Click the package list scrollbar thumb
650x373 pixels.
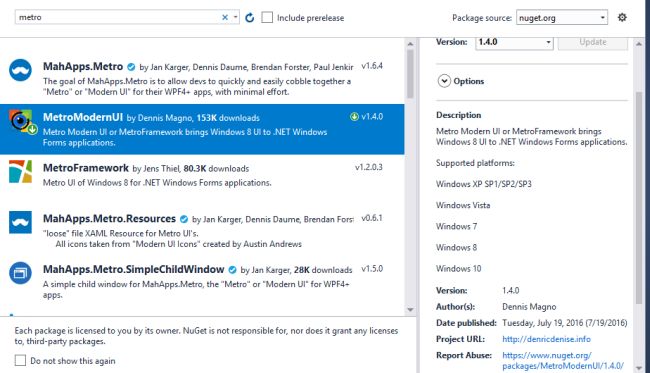(410, 74)
